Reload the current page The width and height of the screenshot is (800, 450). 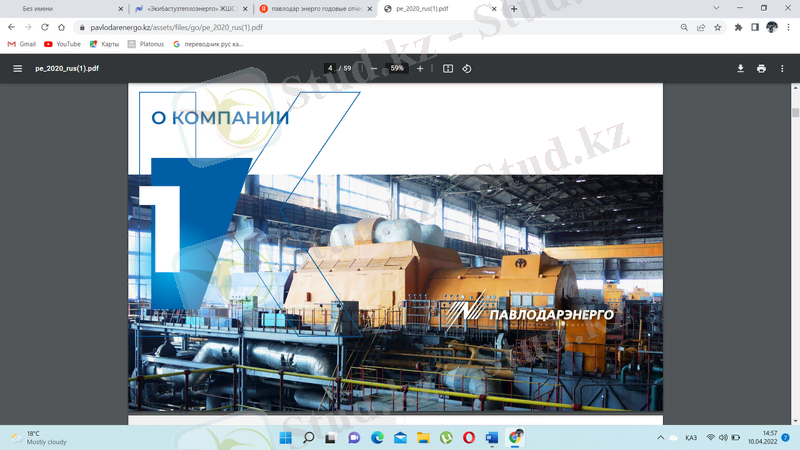pos(45,27)
